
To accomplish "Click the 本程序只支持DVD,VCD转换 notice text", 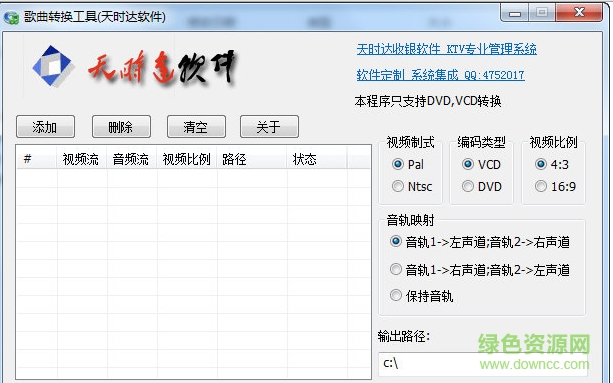I will (428, 101).
